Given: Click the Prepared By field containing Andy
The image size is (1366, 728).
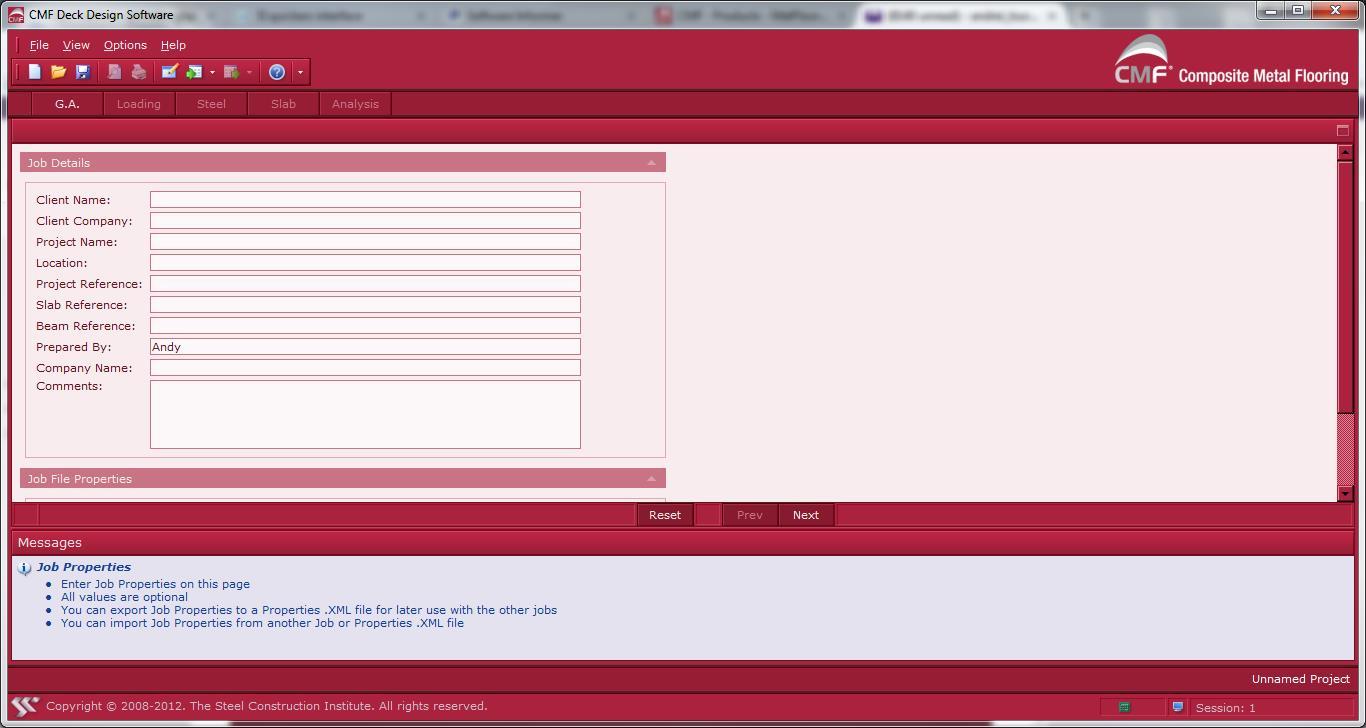Looking at the screenshot, I should pyautogui.click(x=365, y=347).
